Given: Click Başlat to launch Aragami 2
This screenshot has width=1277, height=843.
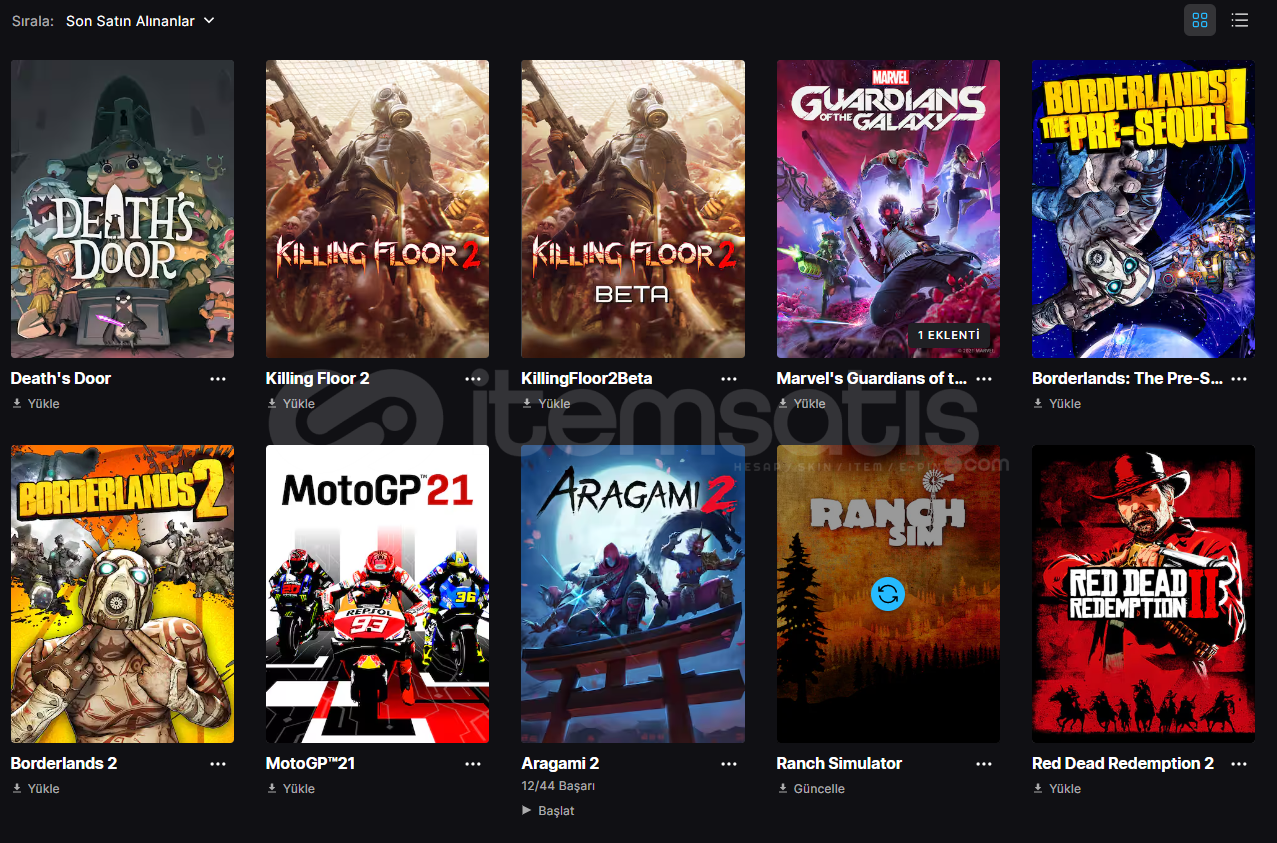Looking at the screenshot, I should point(548,811).
